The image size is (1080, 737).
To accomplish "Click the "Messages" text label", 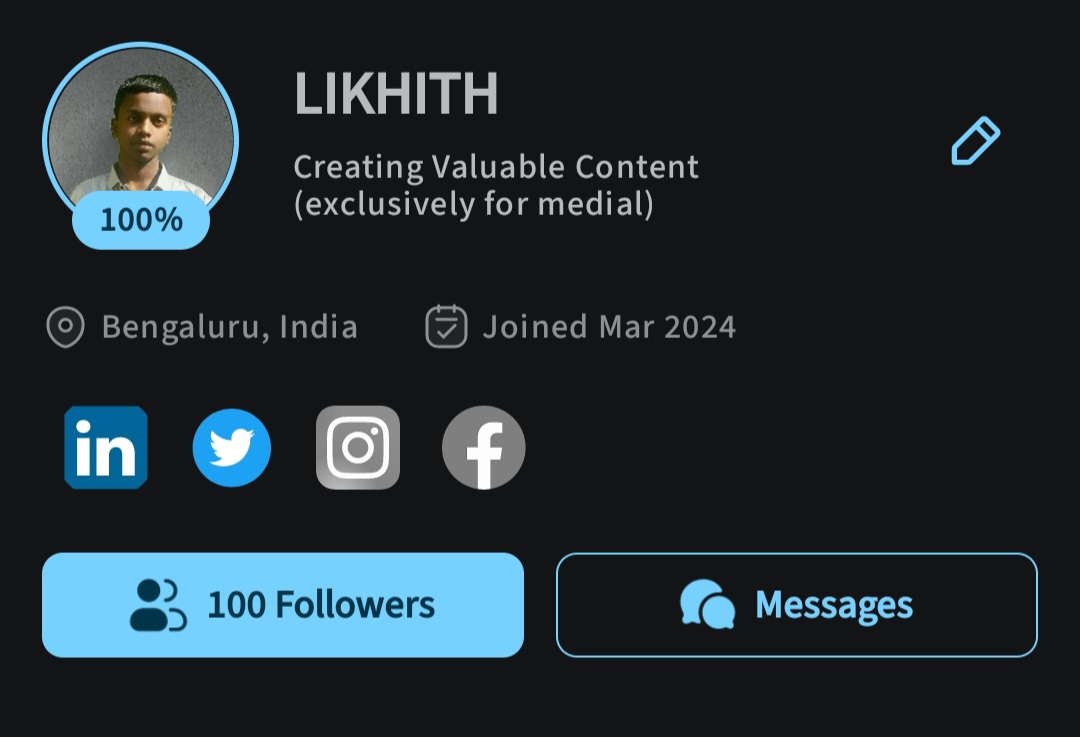I will 834,605.
